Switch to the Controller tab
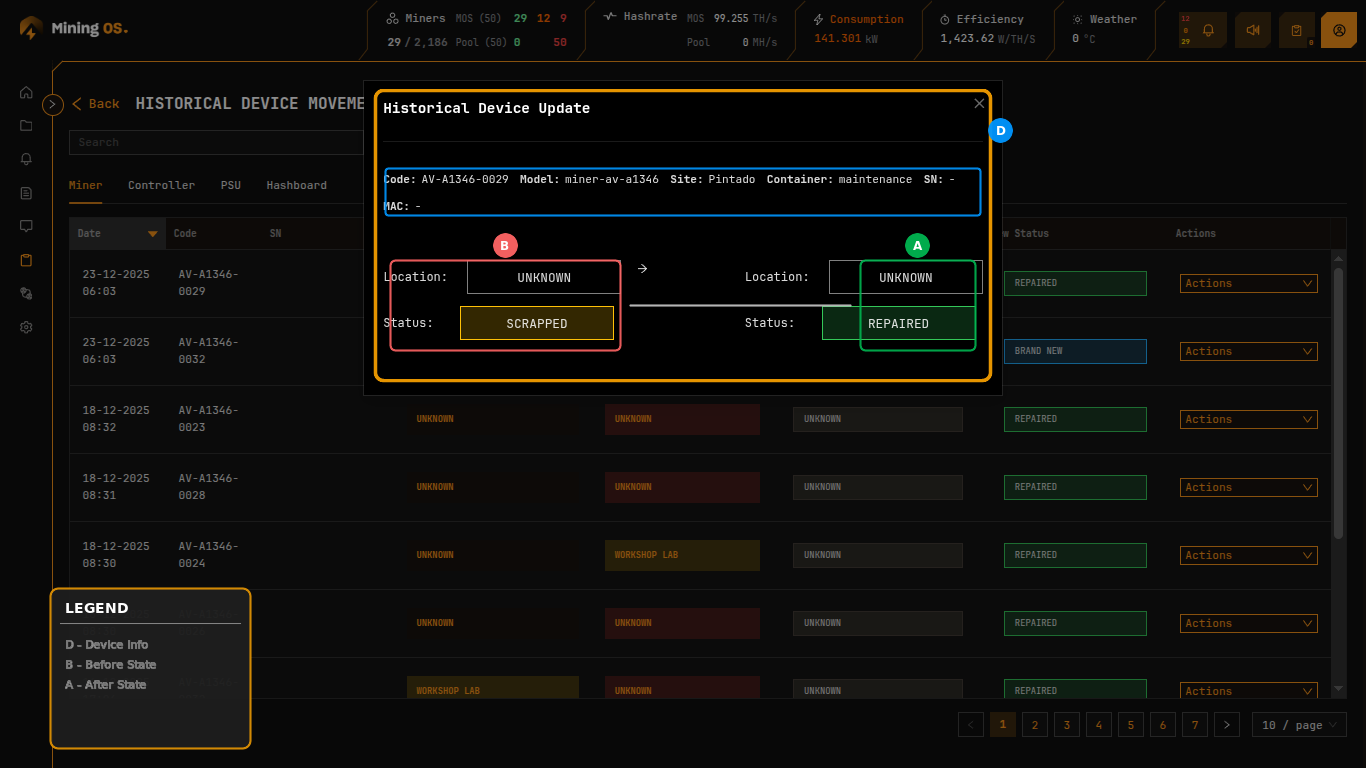Viewport: 1366px width, 768px height. coord(161,185)
